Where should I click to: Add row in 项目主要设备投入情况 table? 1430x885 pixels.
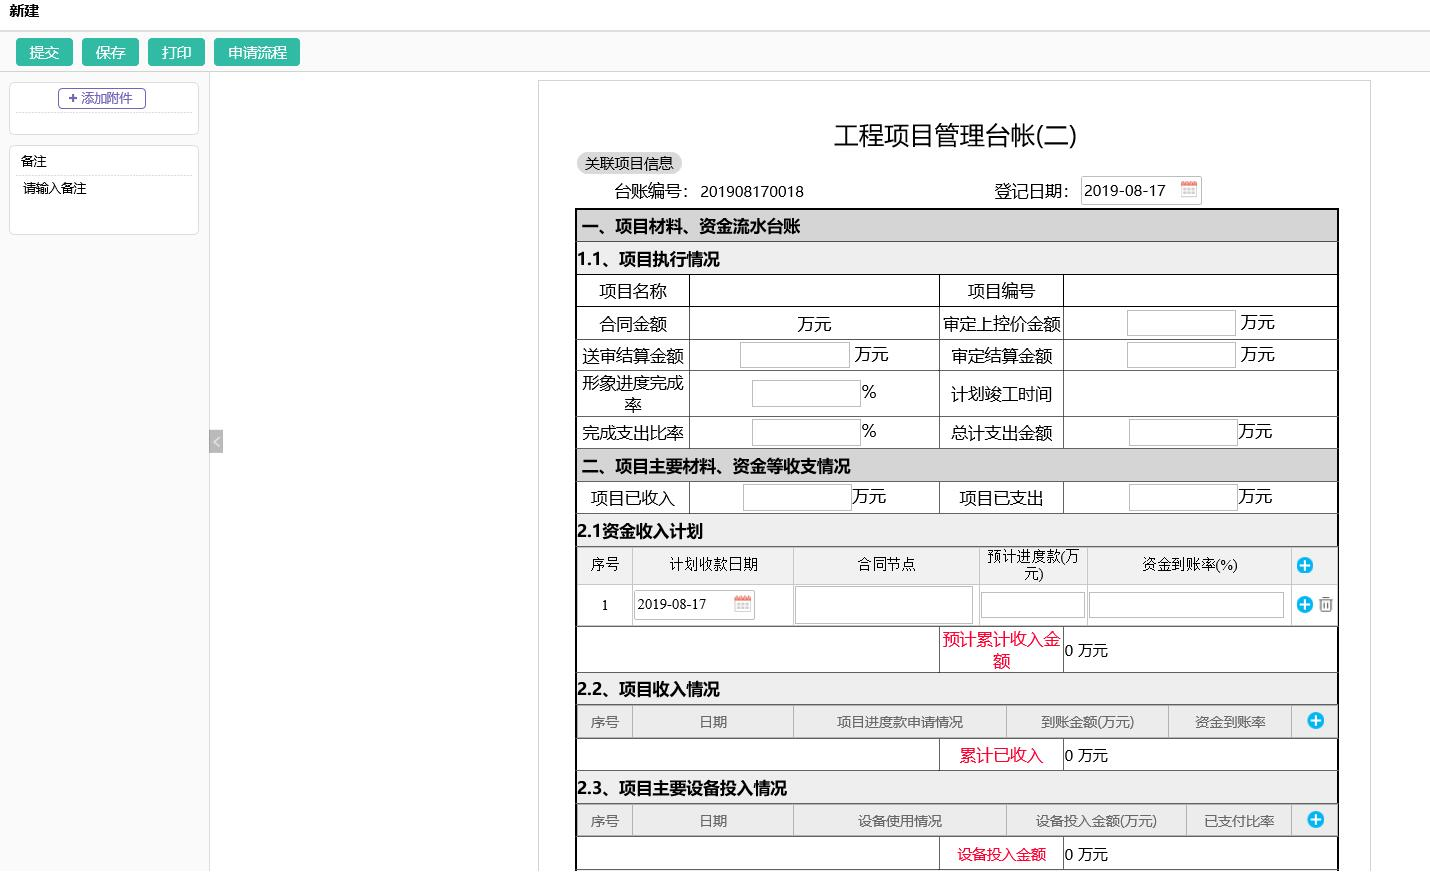tap(1315, 820)
